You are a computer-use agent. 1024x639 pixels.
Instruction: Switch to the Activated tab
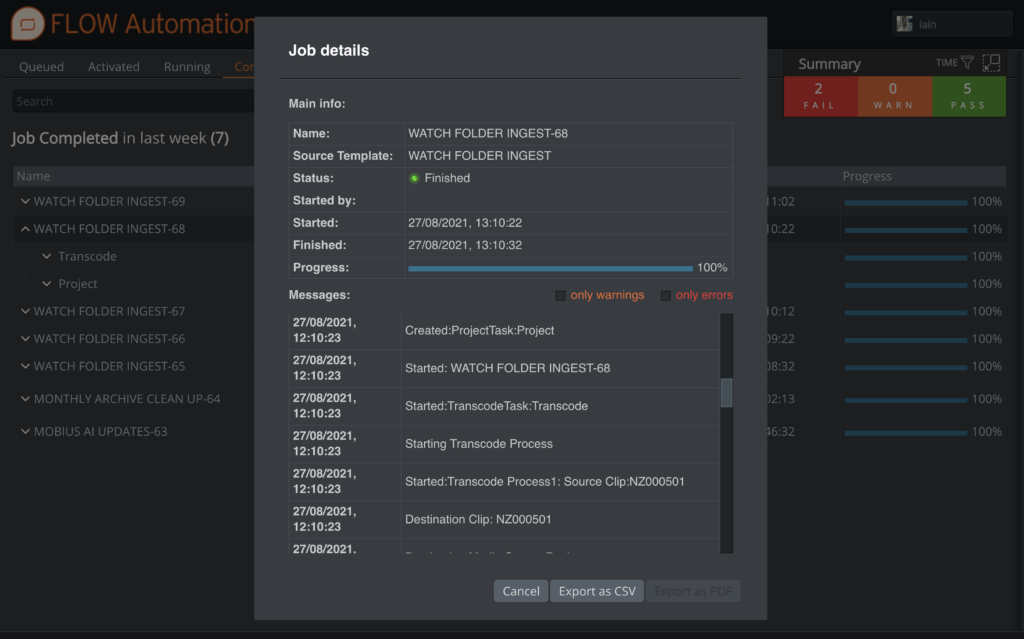pos(114,67)
